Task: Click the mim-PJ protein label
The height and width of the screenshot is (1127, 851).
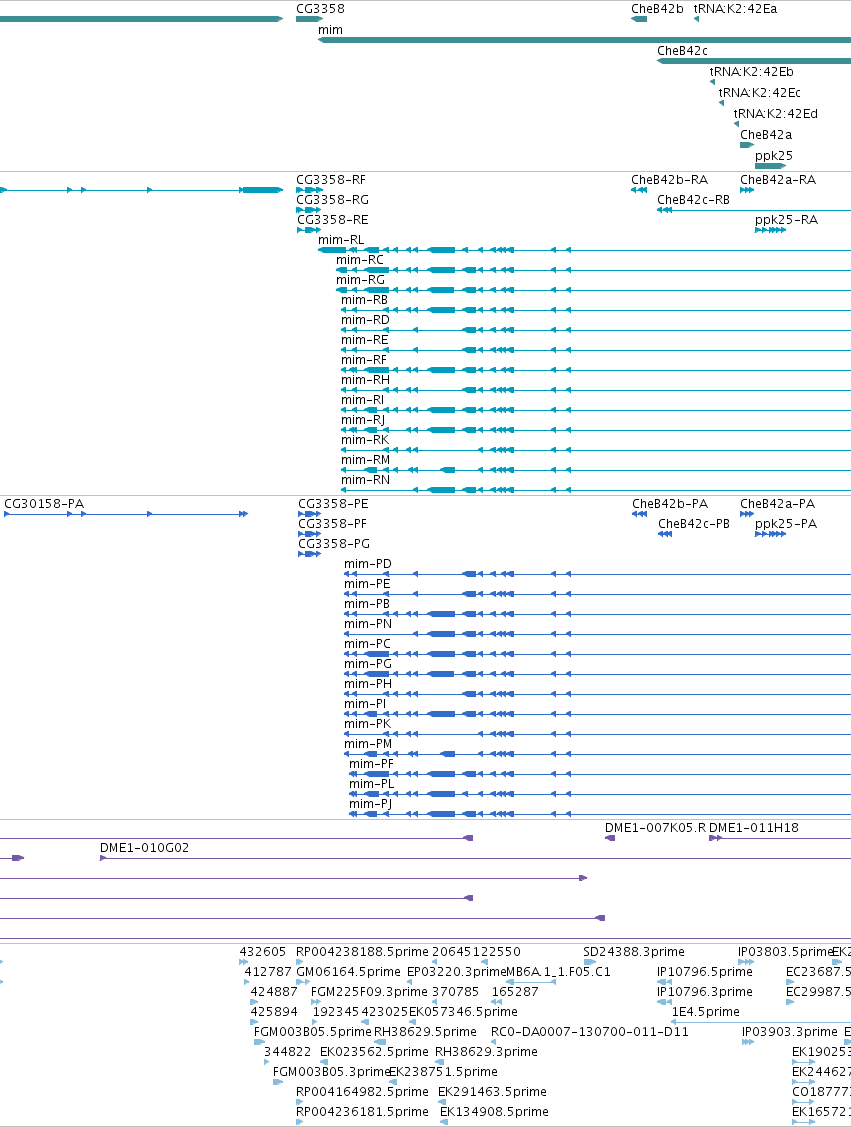Action: [370, 804]
